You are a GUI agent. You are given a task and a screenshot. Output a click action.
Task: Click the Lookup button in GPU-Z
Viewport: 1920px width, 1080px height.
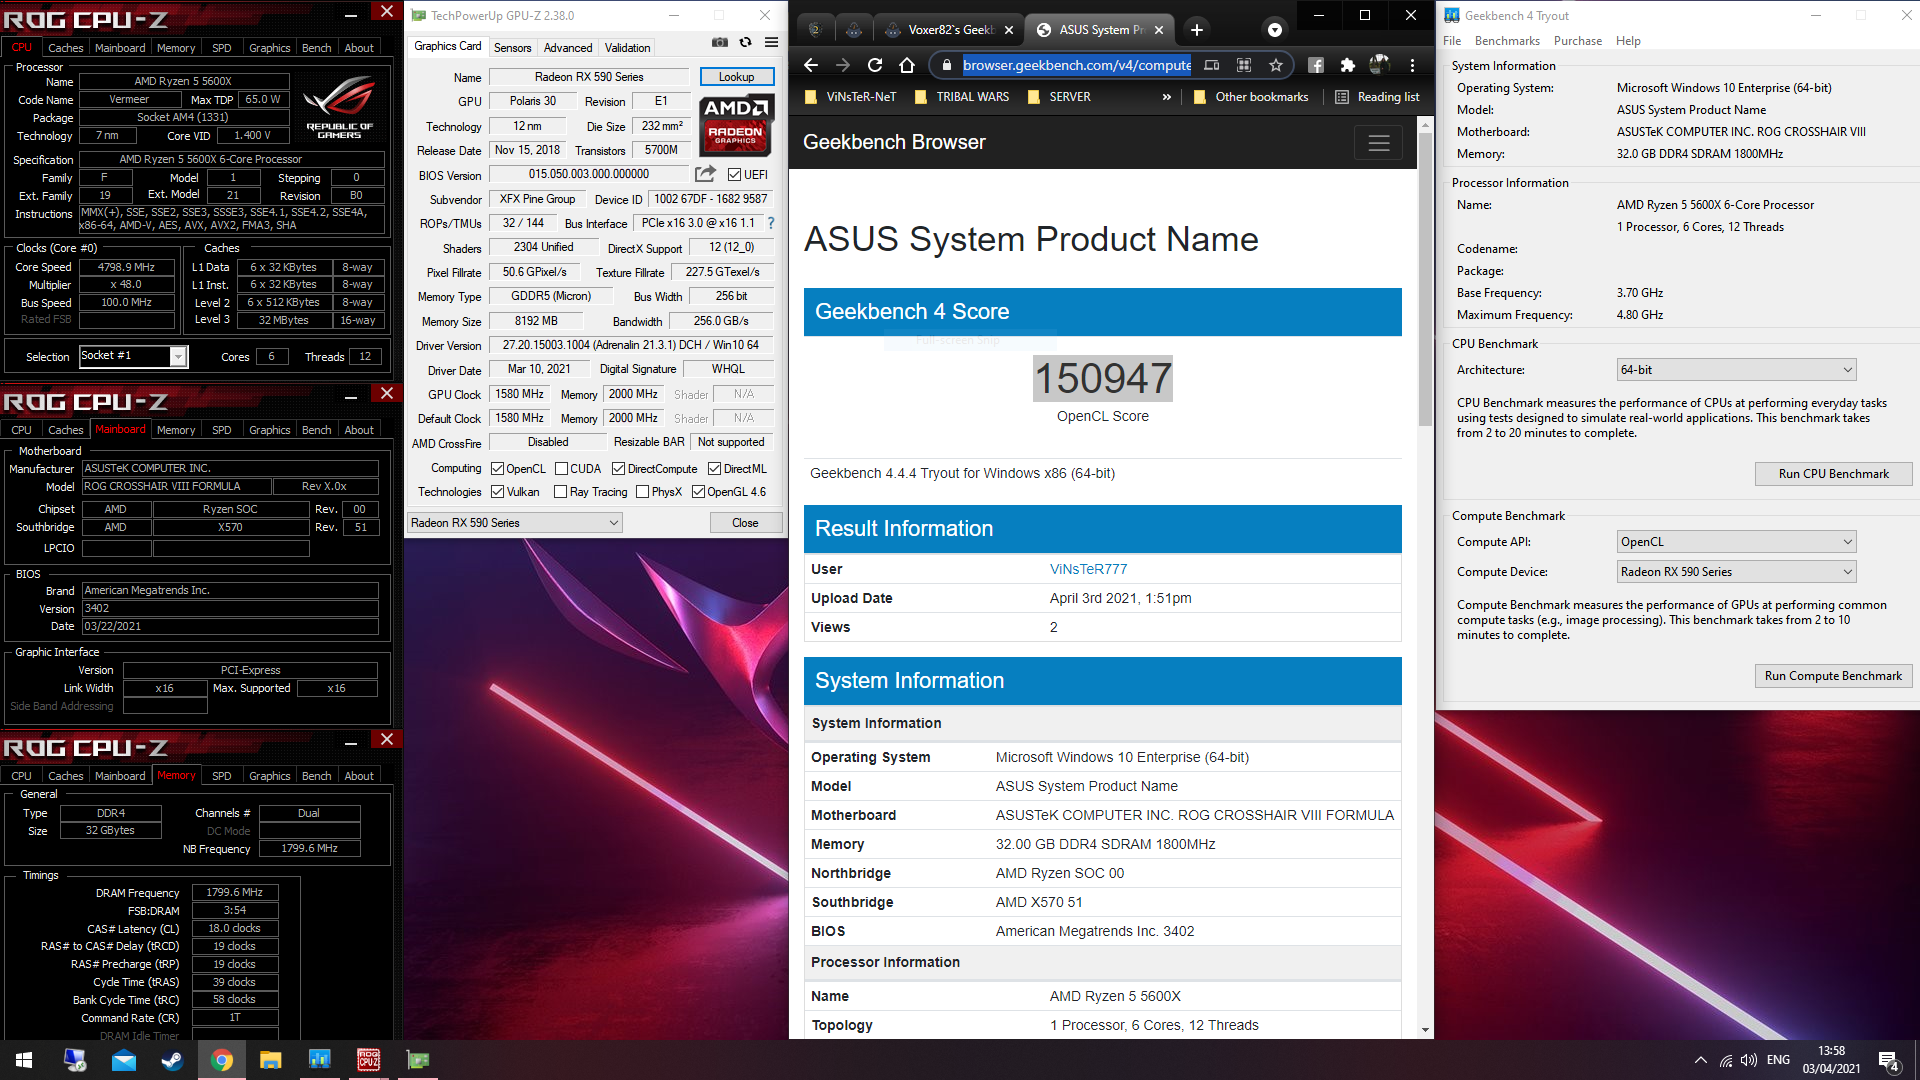736,77
